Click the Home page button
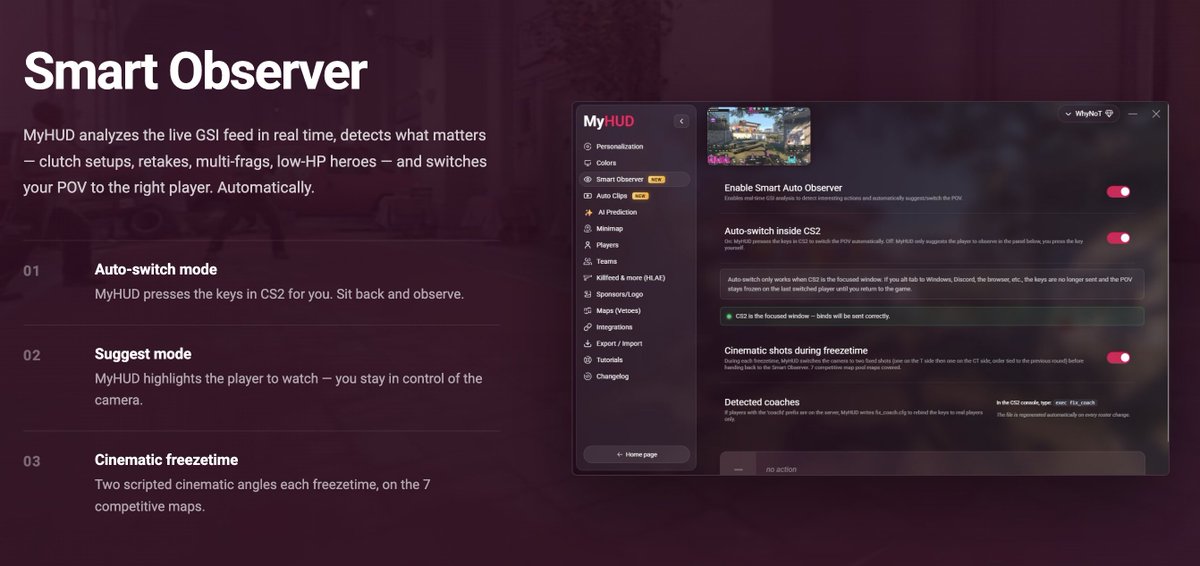 (x=636, y=454)
